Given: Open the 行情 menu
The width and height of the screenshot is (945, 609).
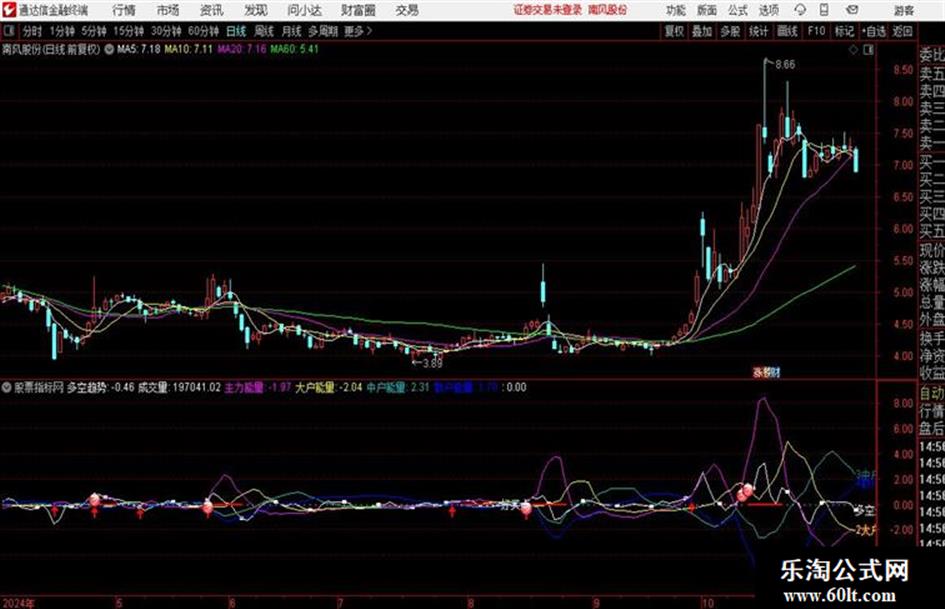Looking at the screenshot, I should pos(124,10).
